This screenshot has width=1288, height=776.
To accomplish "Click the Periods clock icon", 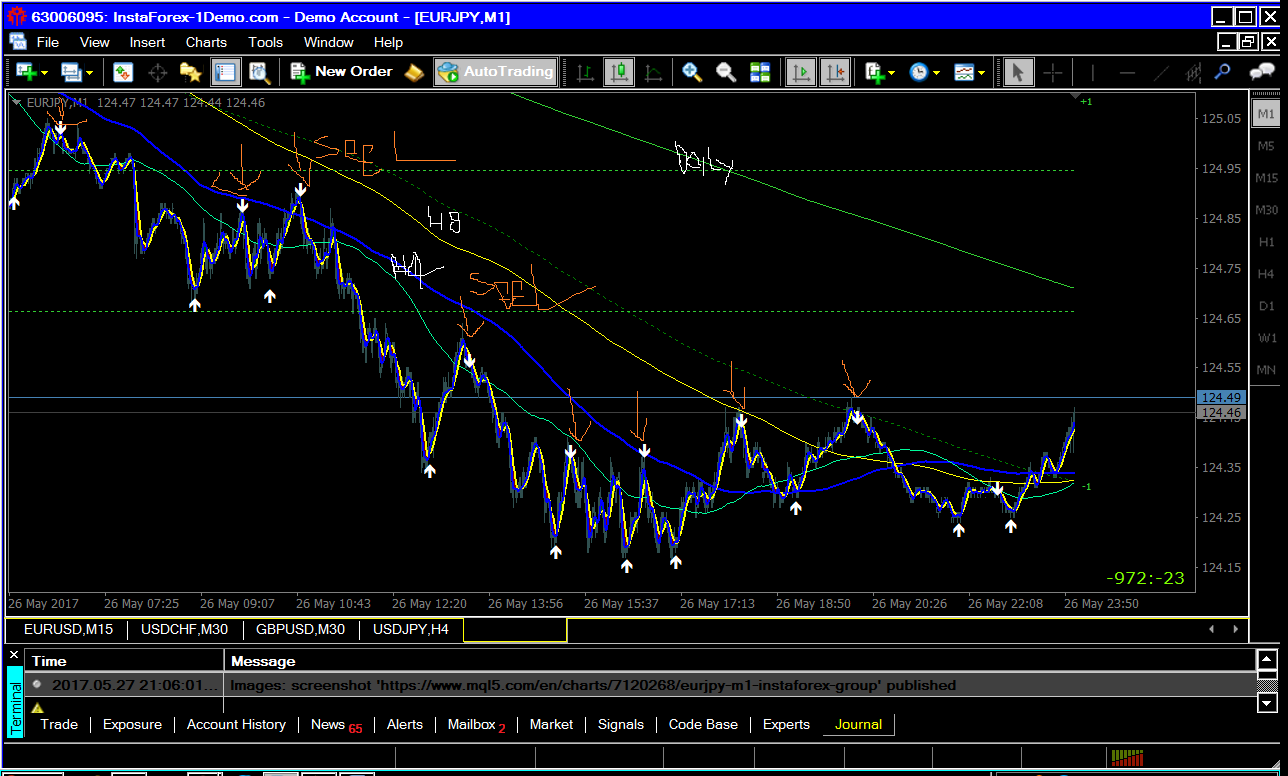I will [x=919, y=72].
